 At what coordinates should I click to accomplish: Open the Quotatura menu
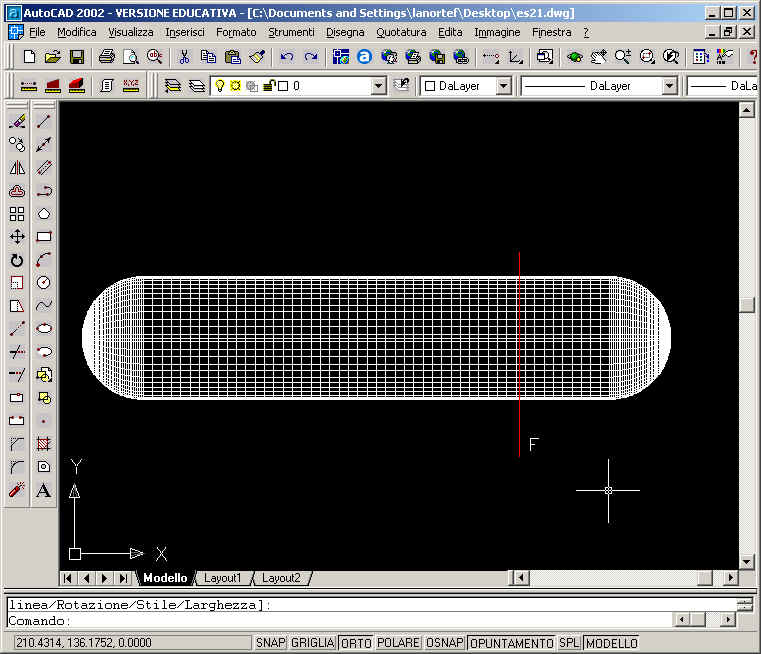click(401, 32)
